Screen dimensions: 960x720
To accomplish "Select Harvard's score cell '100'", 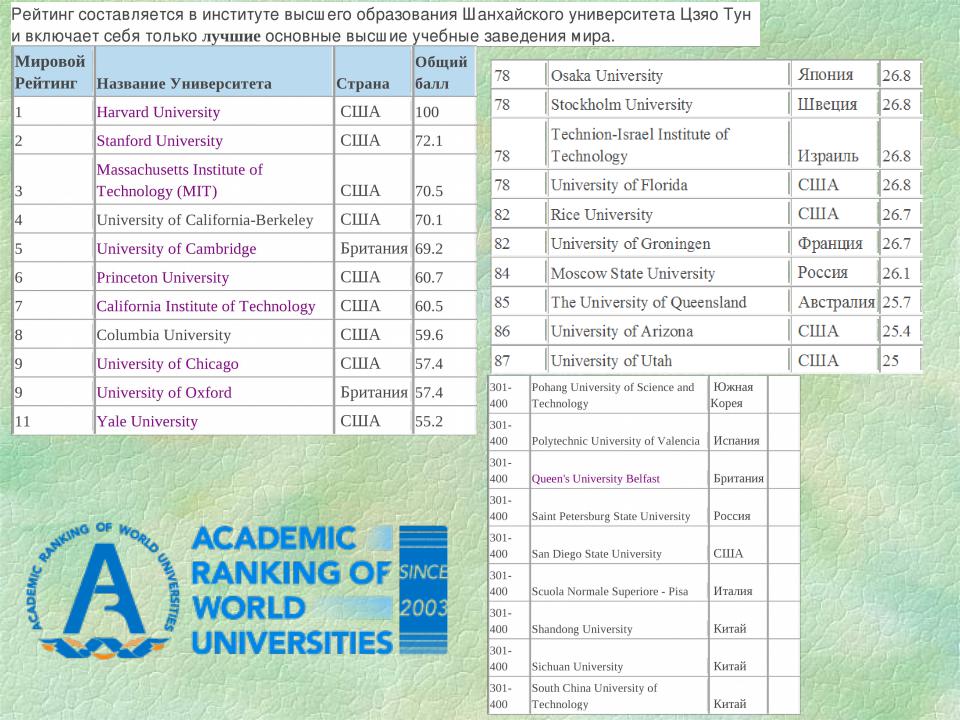I will coord(444,112).
